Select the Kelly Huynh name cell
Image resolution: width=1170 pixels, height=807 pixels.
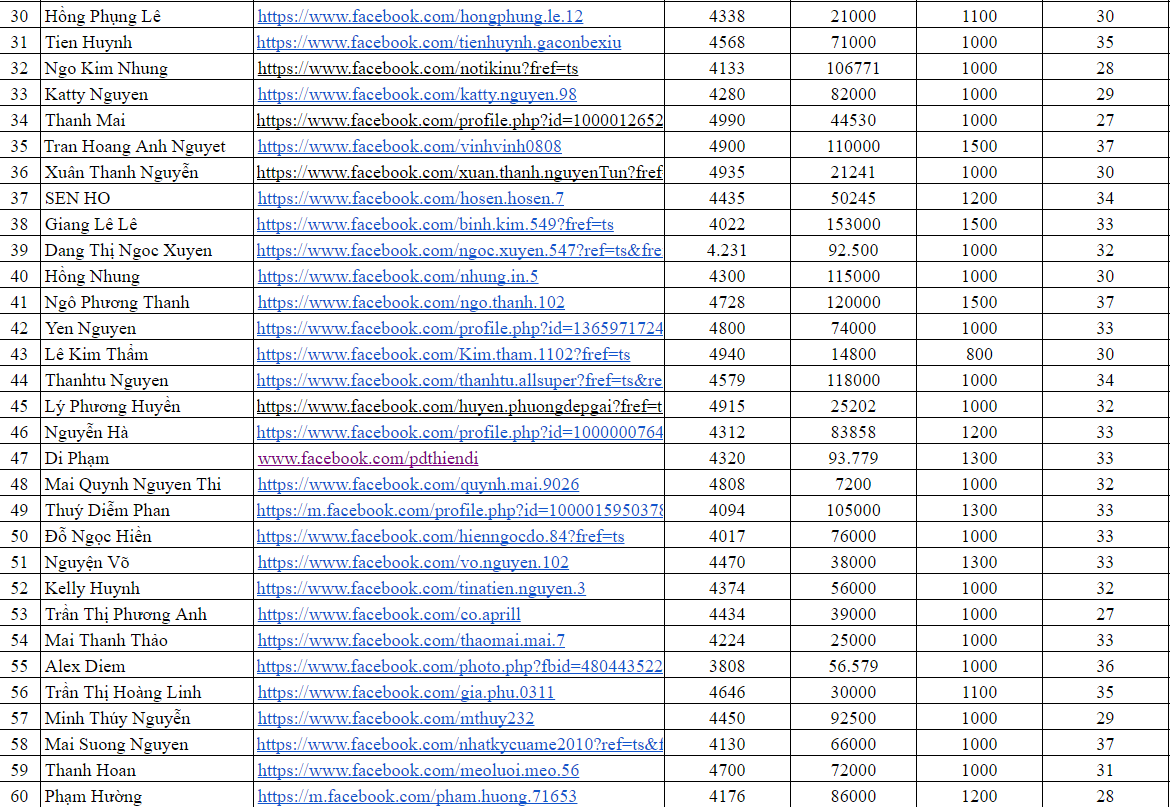click(92, 589)
